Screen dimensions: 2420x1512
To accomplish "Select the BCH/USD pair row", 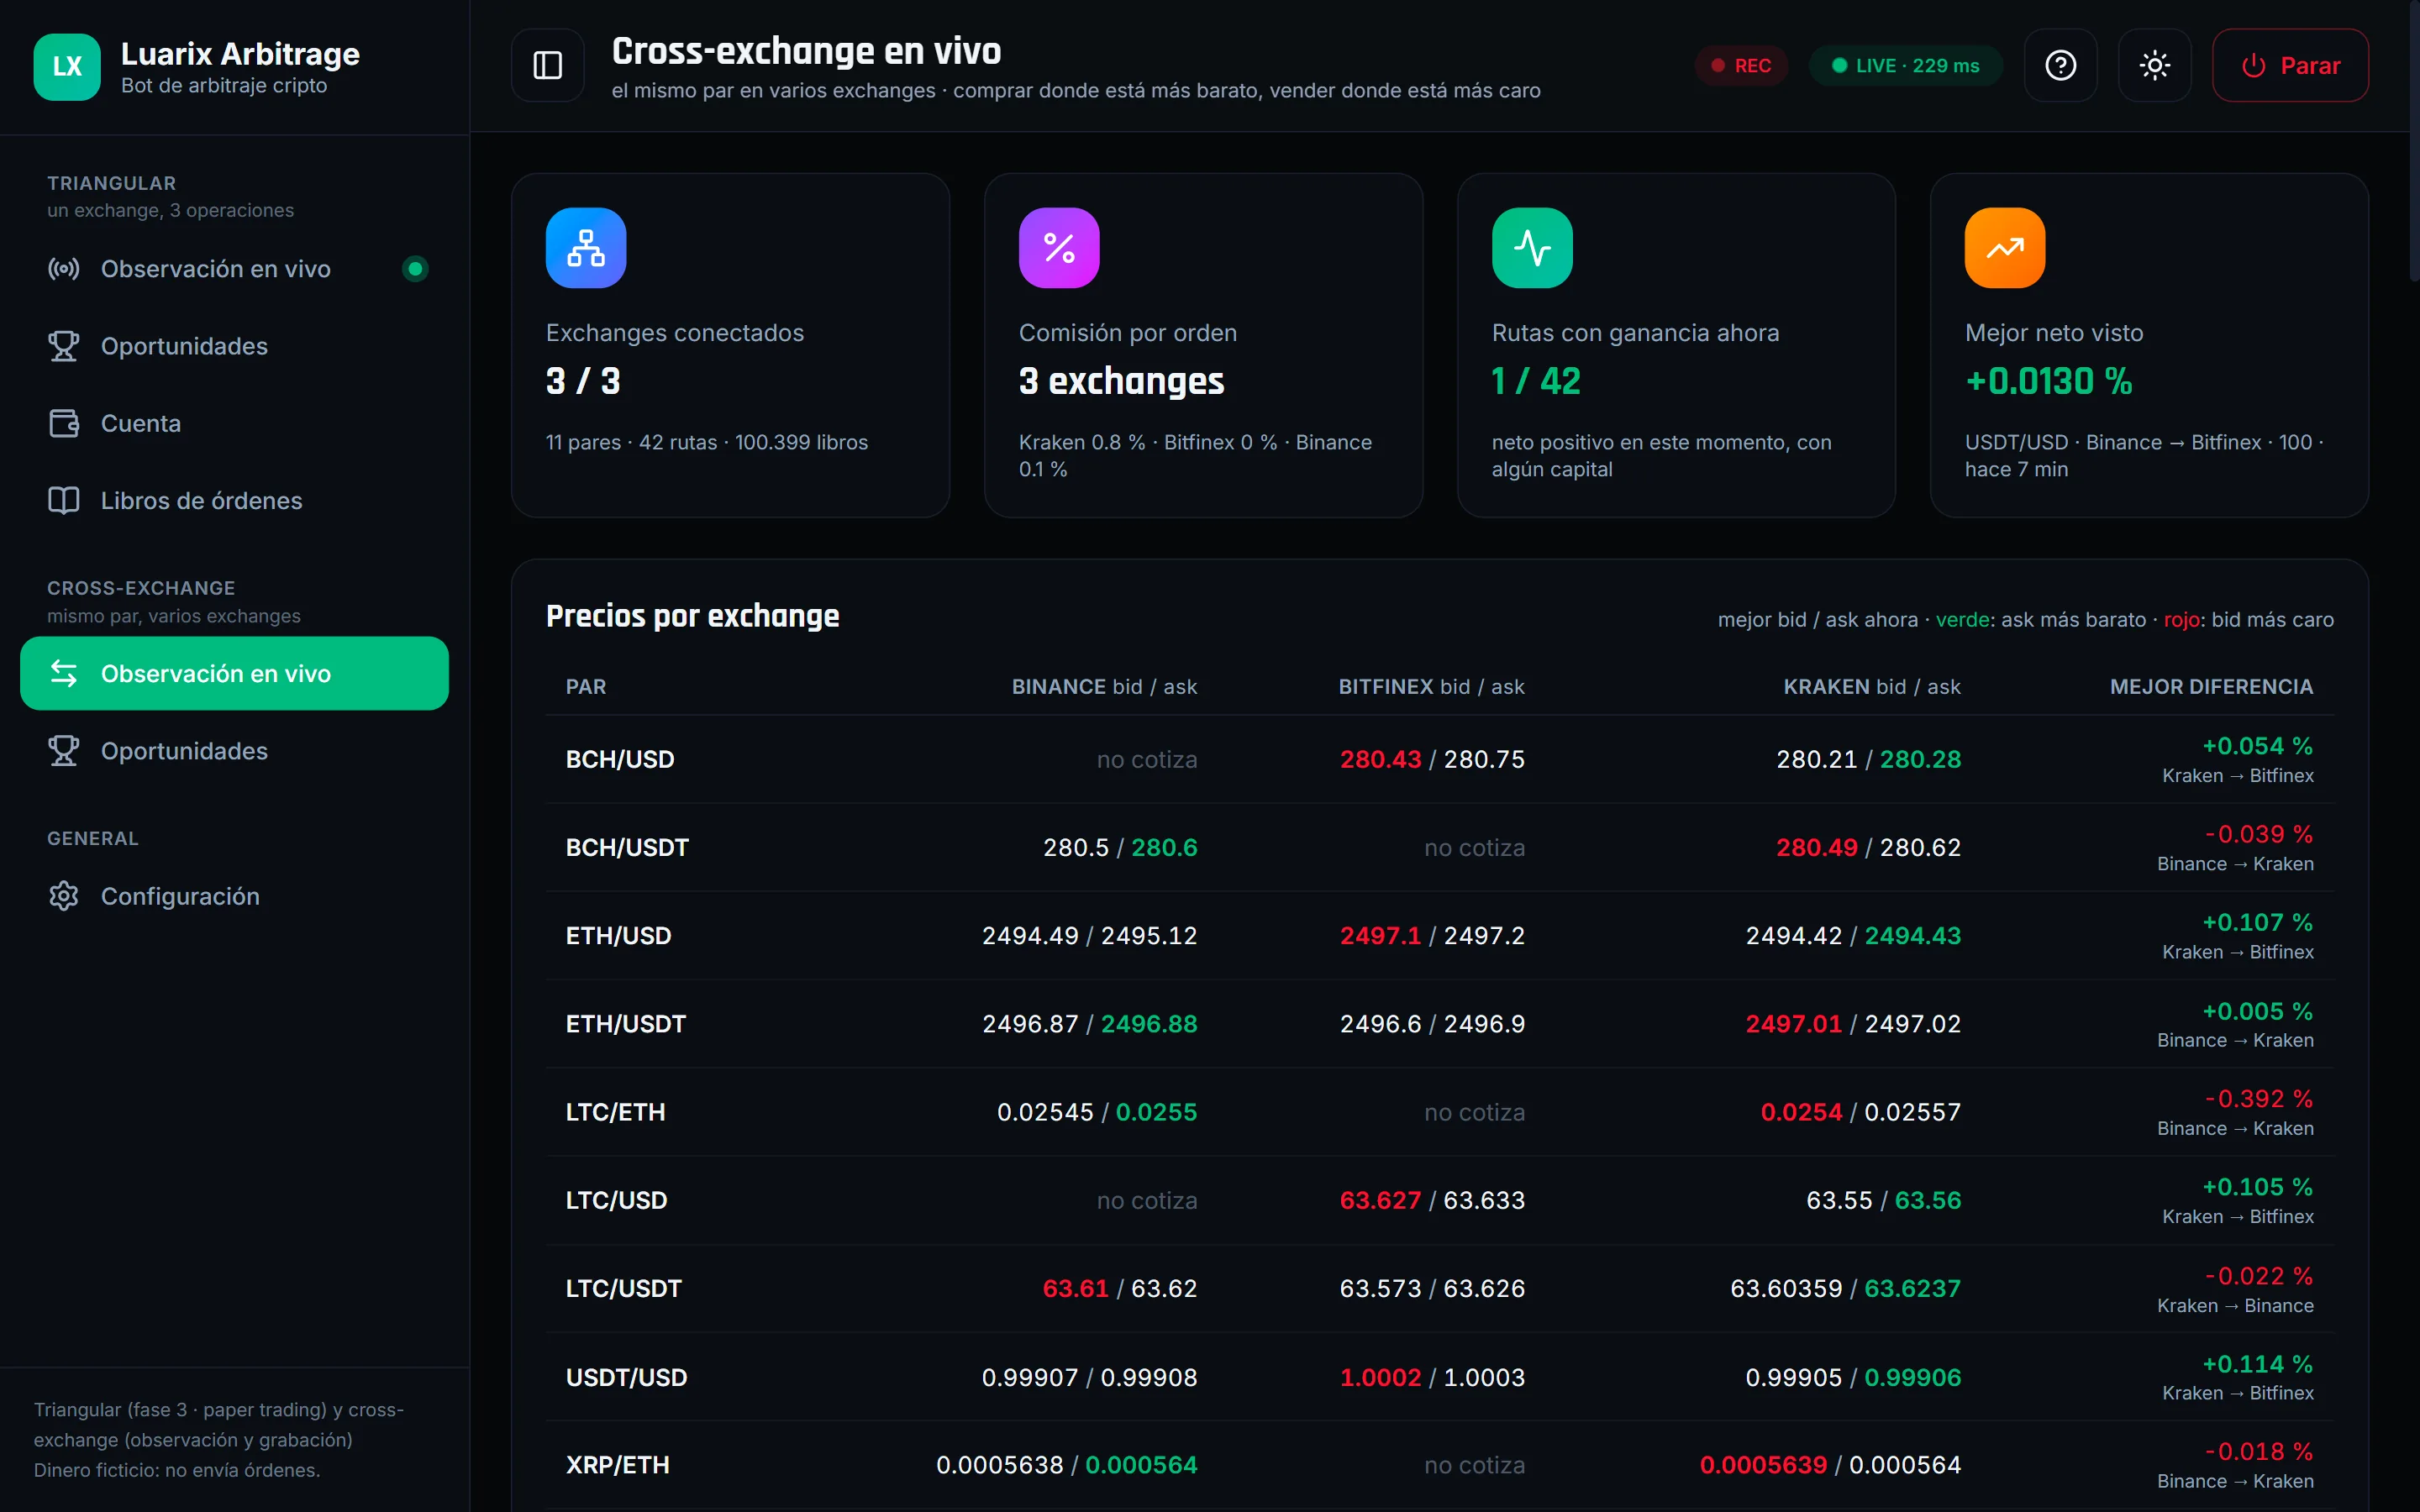I will coord(1439,759).
